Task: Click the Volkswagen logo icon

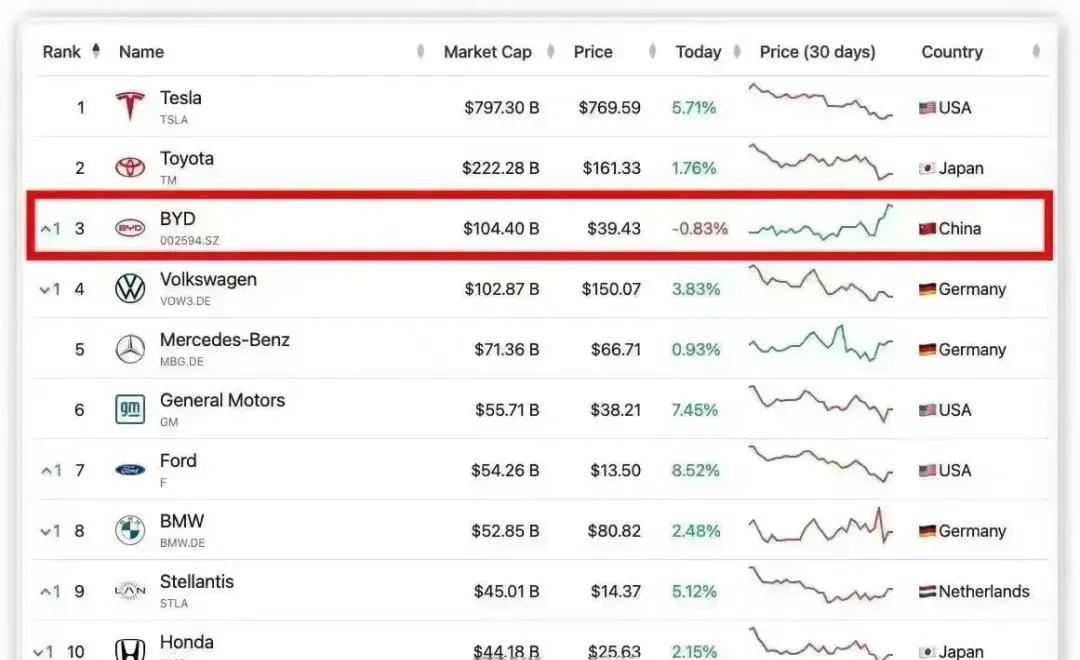Action: 130,289
